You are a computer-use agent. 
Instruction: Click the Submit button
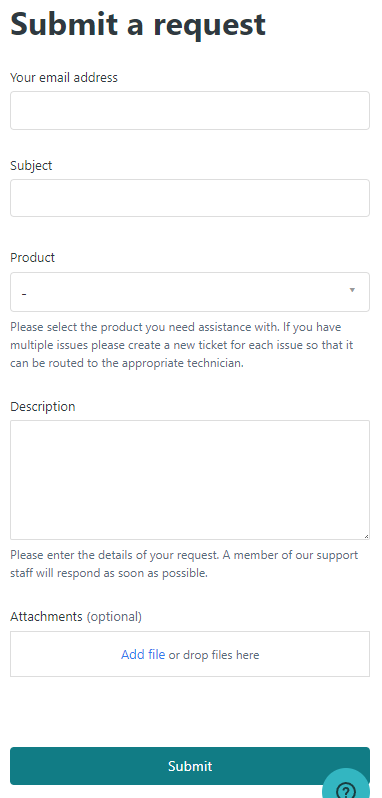190,766
